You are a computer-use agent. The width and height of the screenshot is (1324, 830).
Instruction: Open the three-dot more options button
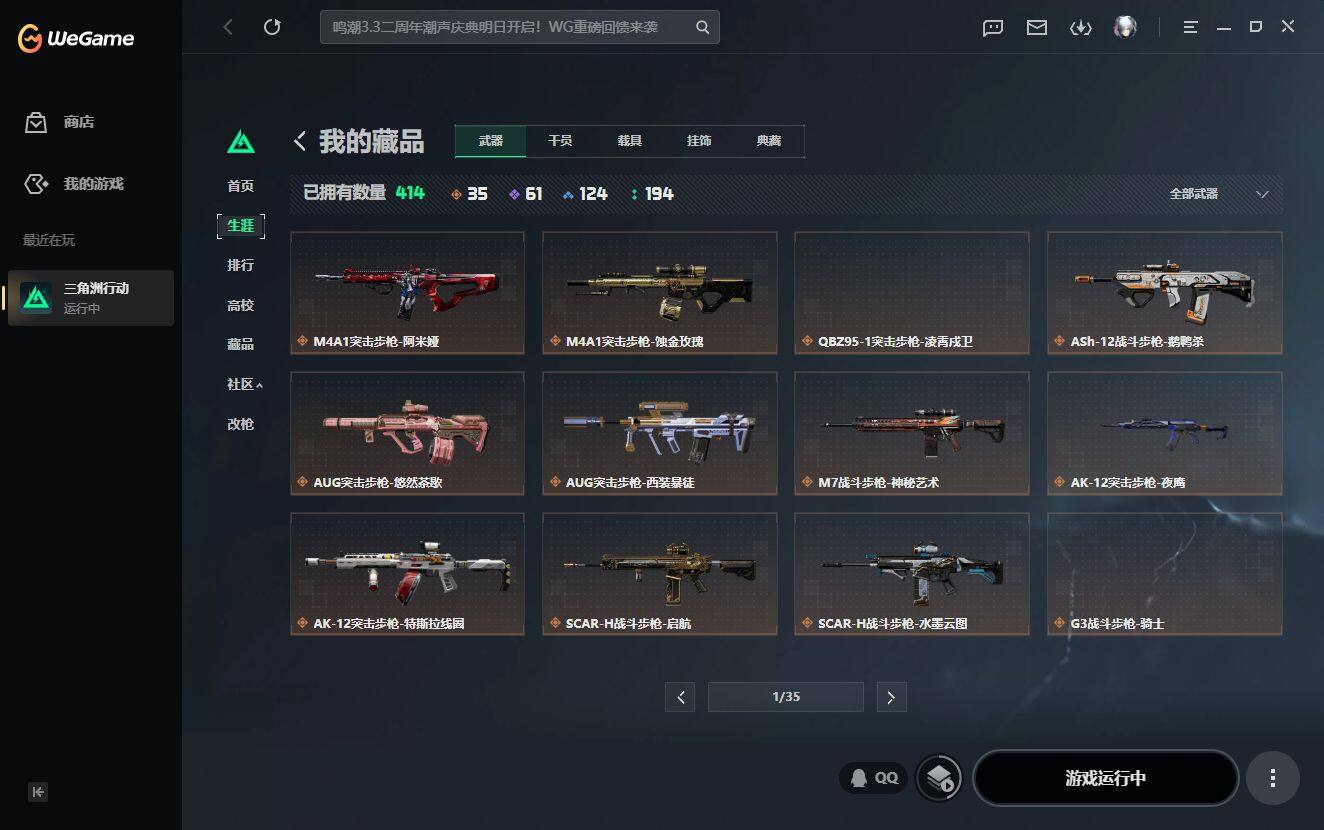[1272, 778]
